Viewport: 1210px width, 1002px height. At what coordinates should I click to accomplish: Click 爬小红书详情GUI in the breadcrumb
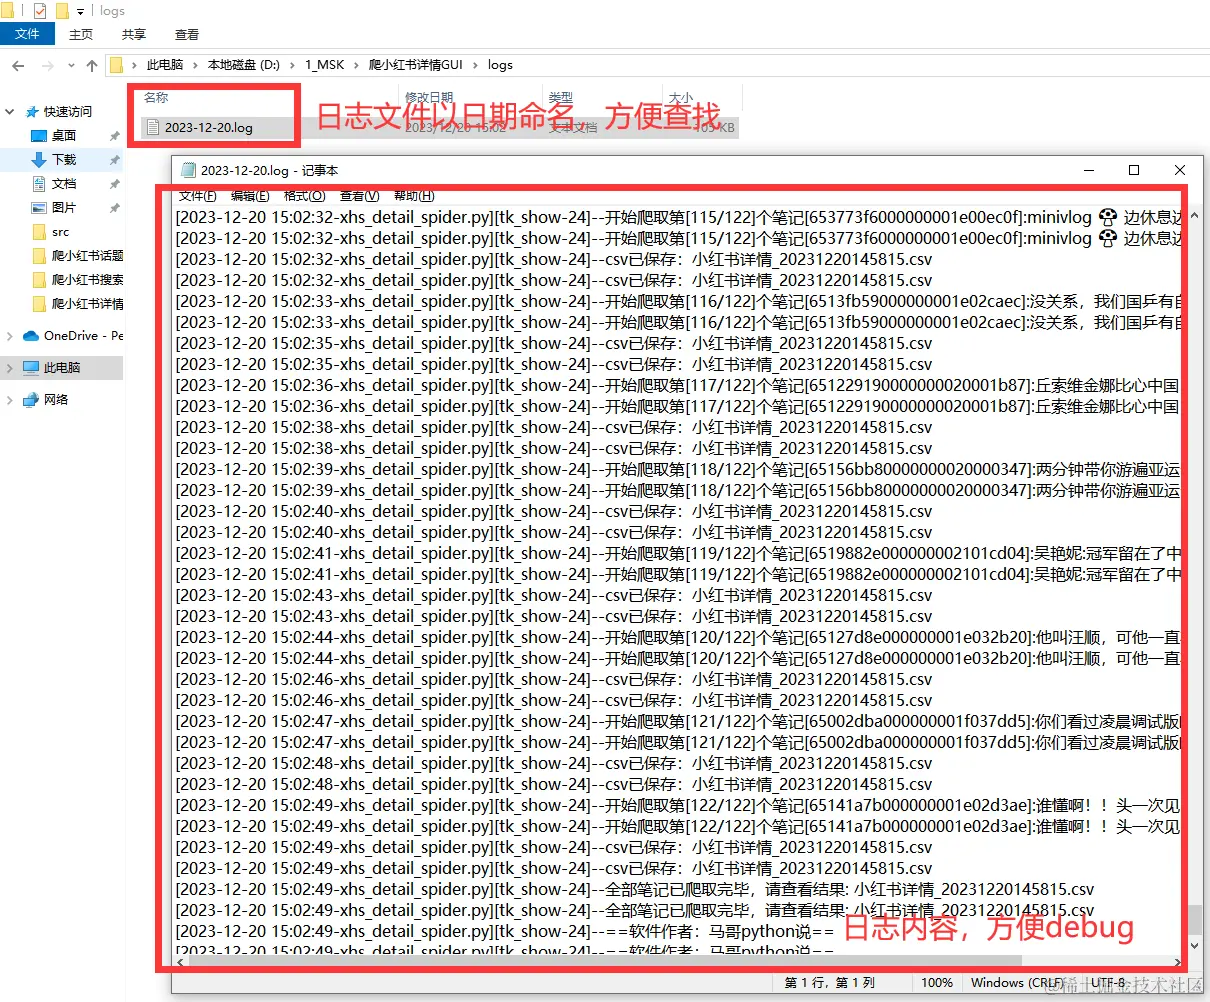tap(416, 65)
